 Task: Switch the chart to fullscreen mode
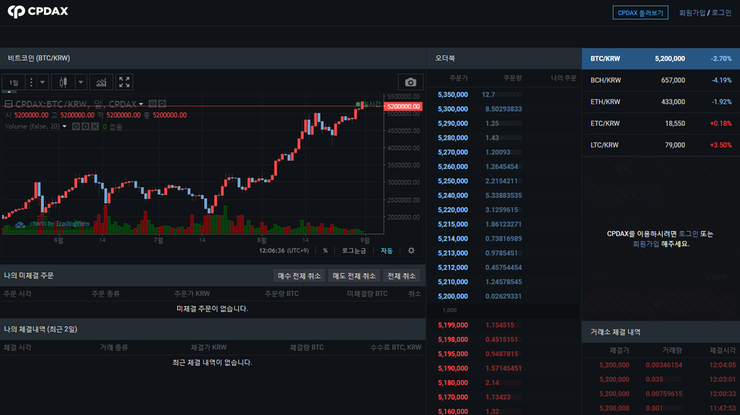(x=124, y=82)
